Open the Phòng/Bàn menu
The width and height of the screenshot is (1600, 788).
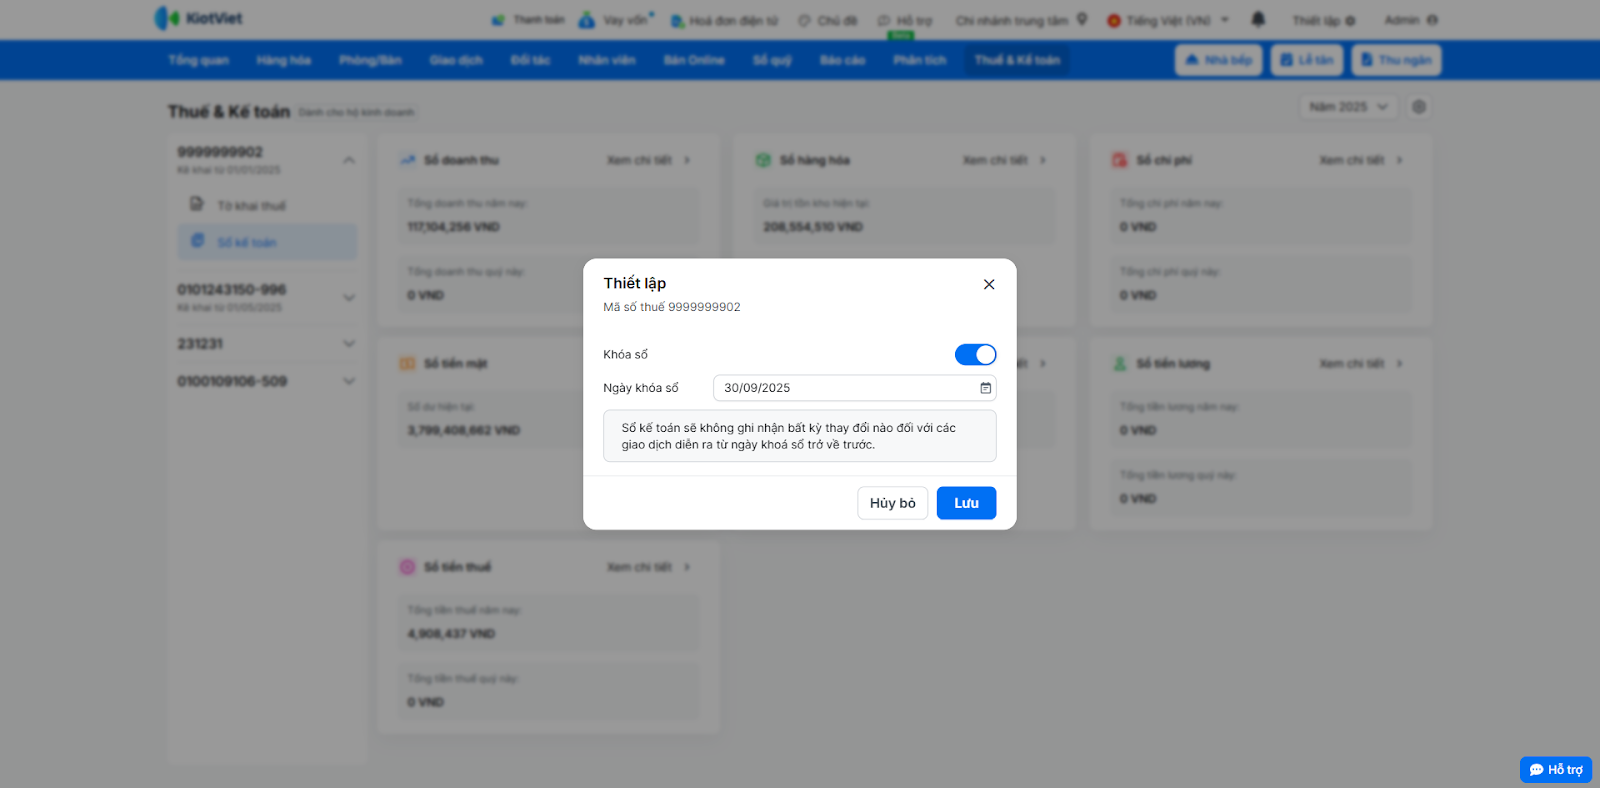coord(370,60)
